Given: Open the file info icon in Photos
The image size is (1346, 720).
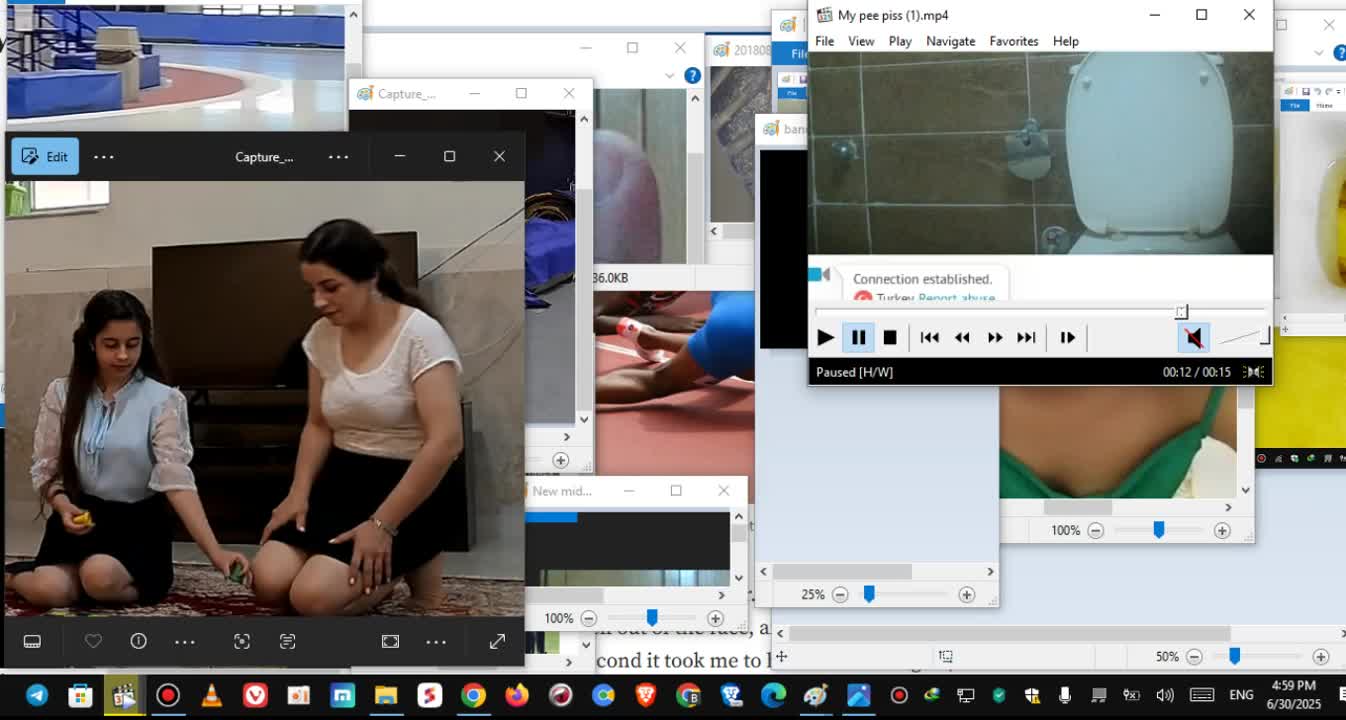Looking at the screenshot, I should click(x=138, y=641).
